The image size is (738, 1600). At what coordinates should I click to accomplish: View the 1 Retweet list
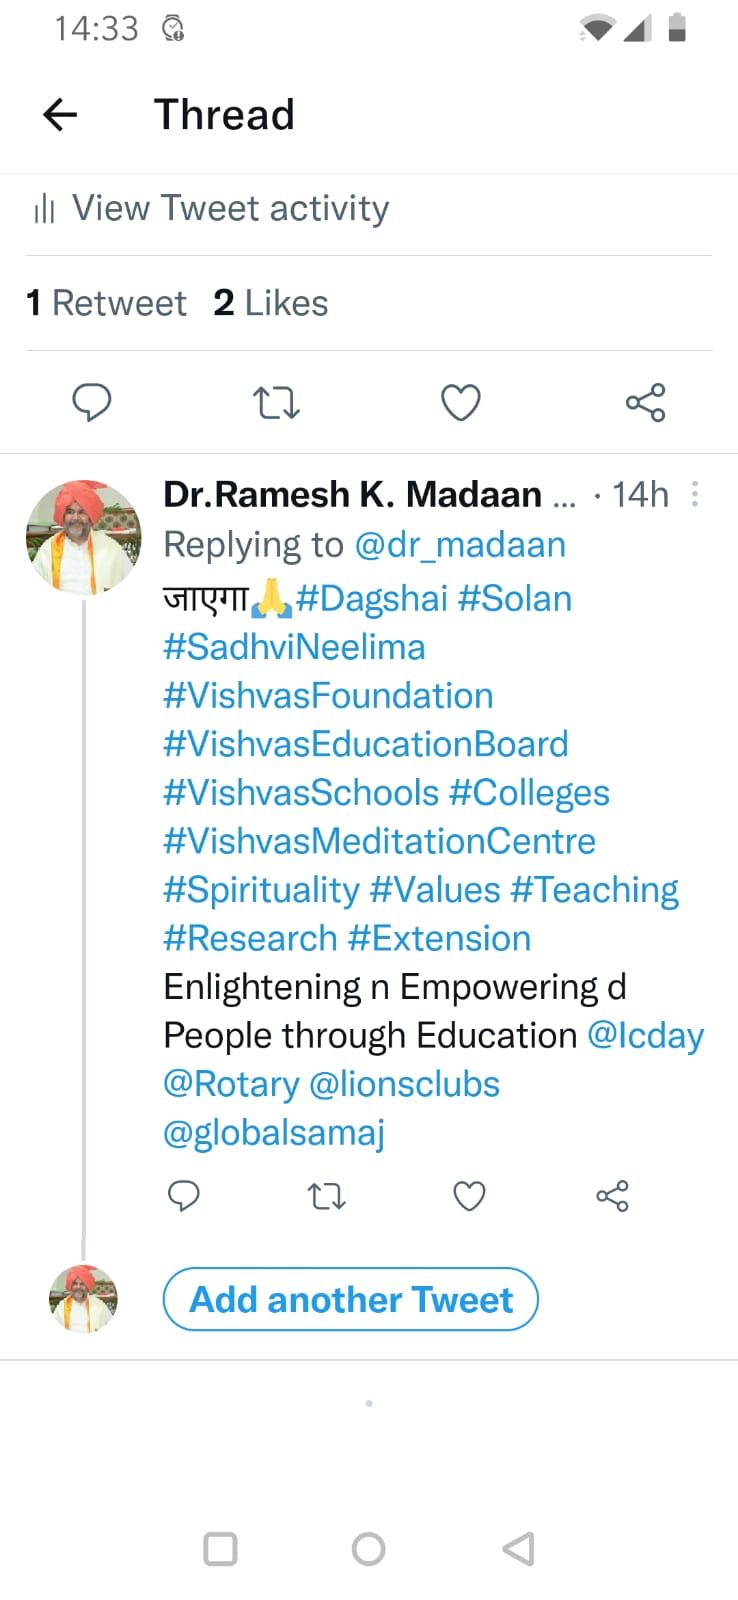[107, 303]
